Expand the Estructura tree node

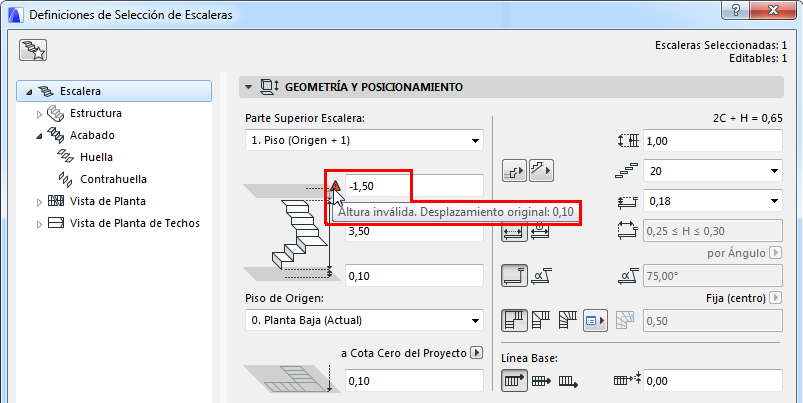click(39, 114)
